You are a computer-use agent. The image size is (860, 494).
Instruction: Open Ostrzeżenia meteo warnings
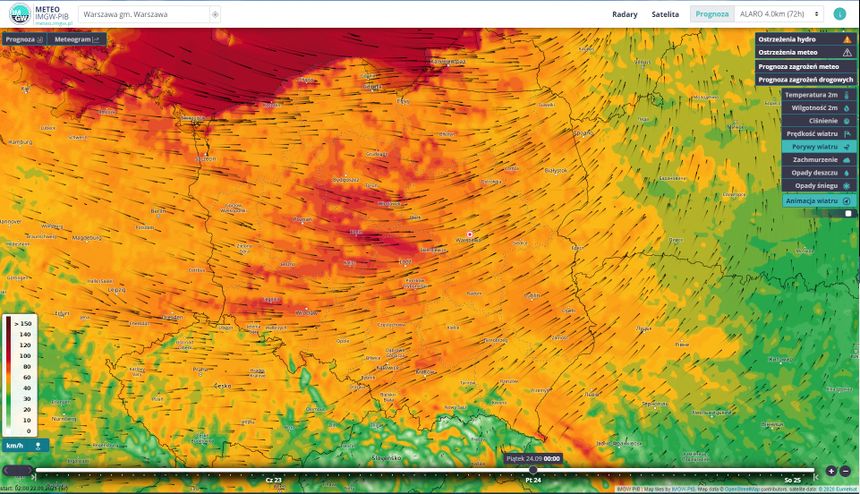(x=805, y=53)
